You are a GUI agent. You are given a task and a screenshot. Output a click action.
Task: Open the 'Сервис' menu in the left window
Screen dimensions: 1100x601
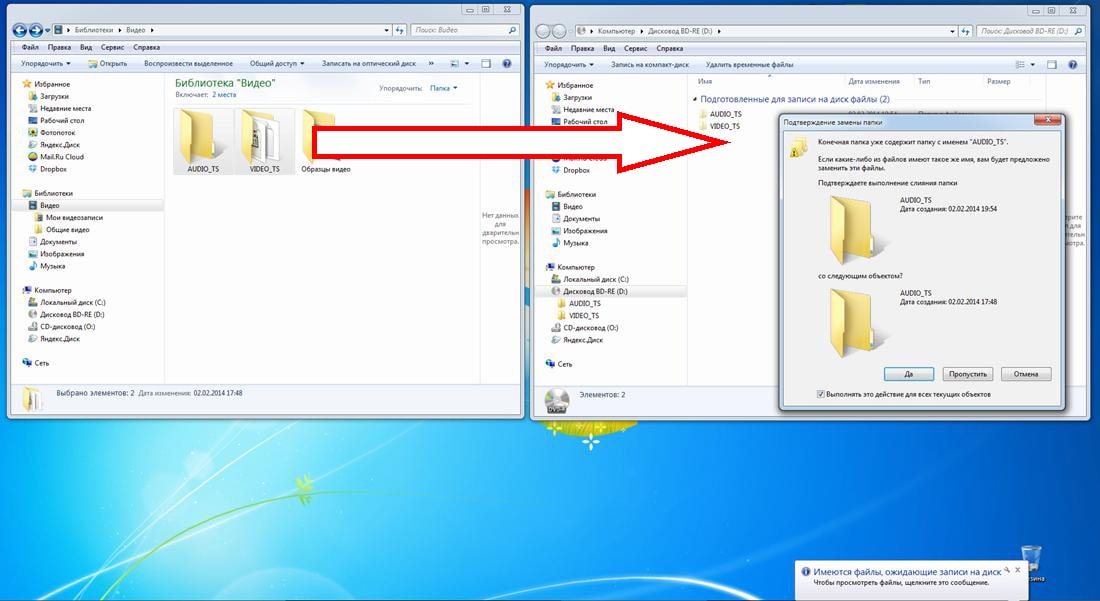113,47
